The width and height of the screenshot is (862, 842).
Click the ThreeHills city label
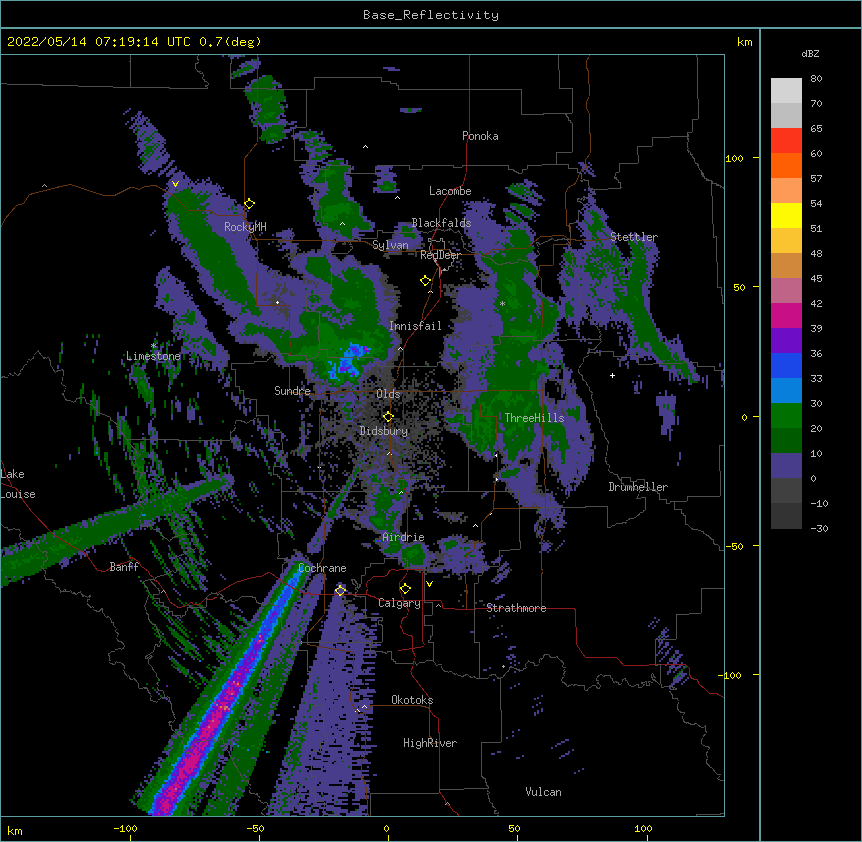(534, 418)
